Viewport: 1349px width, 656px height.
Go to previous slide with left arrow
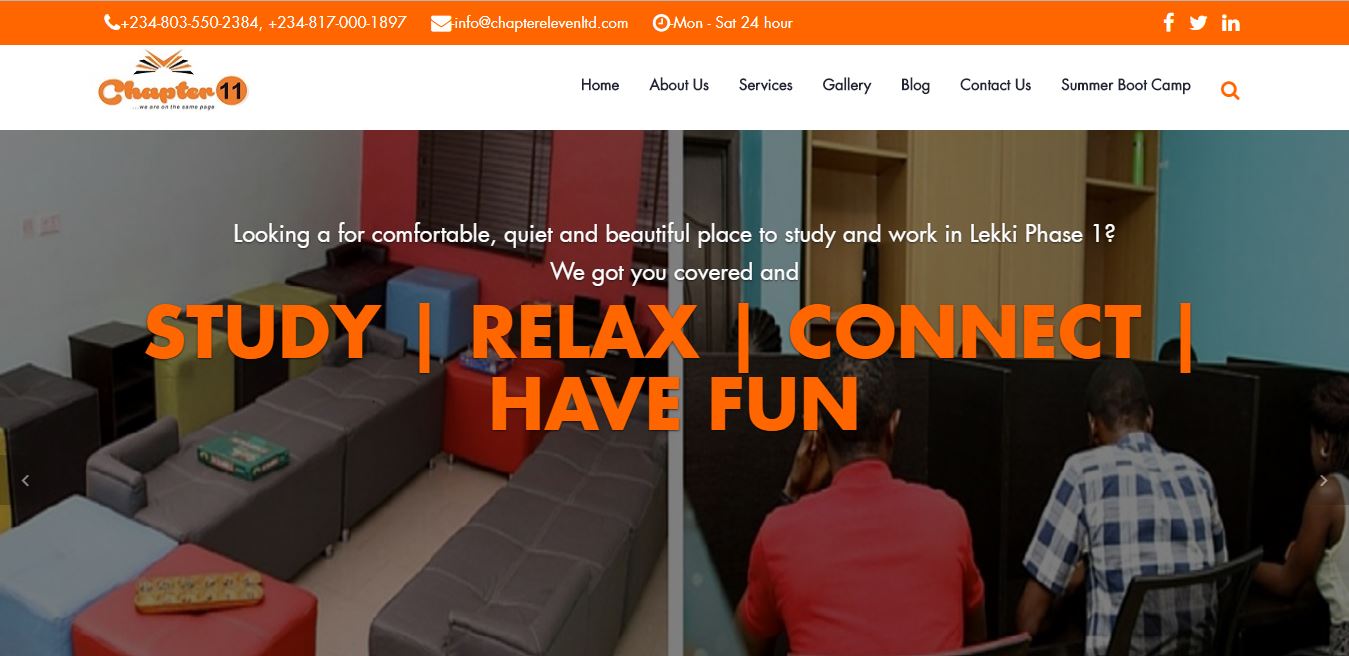click(25, 481)
